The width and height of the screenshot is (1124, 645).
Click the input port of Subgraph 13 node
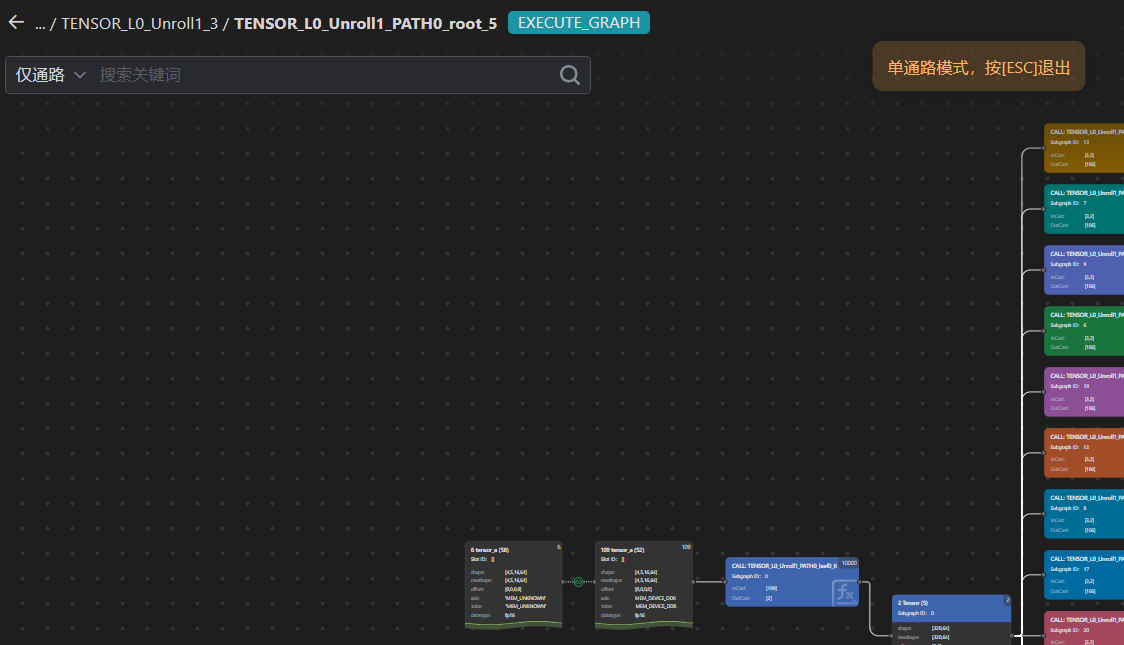1044,148
